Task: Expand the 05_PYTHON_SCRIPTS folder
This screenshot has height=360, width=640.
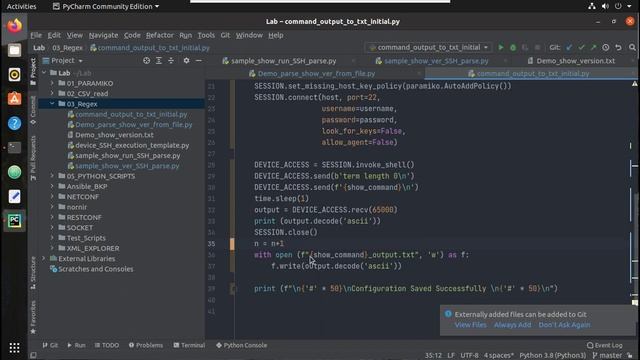Action: pos(52,176)
